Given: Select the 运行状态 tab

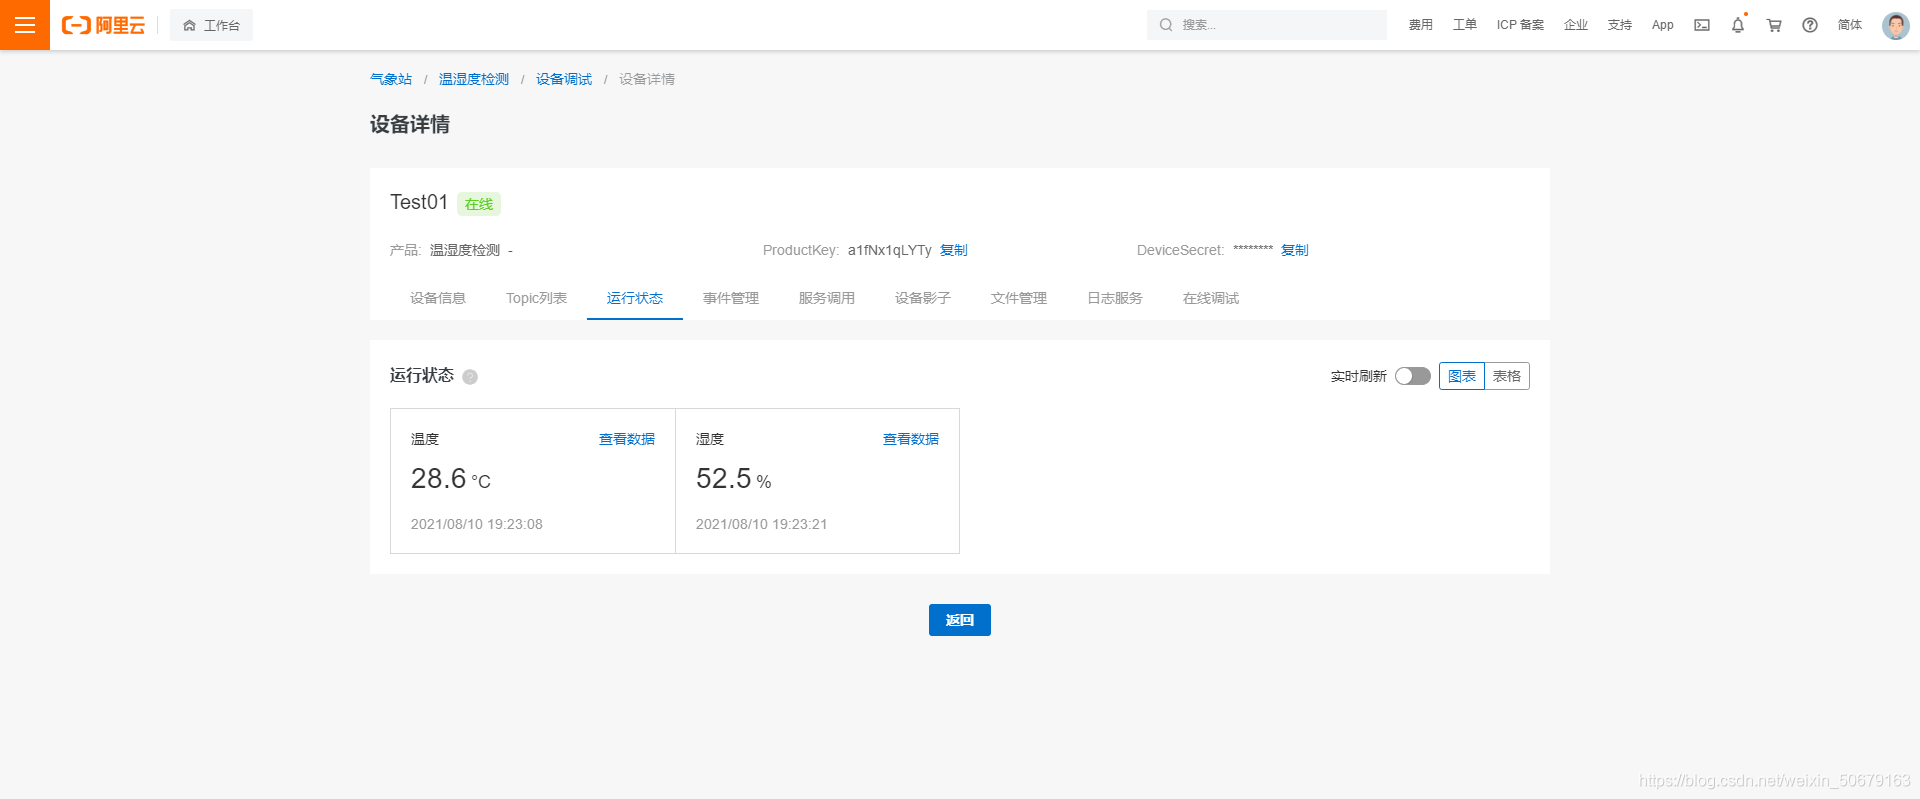Looking at the screenshot, I should pos(635,298).
